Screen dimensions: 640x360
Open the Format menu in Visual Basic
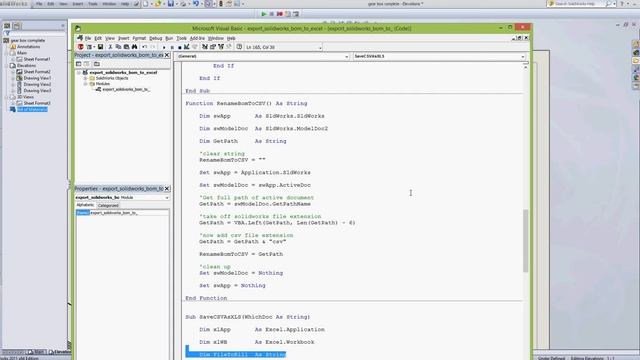pos(139,38)
